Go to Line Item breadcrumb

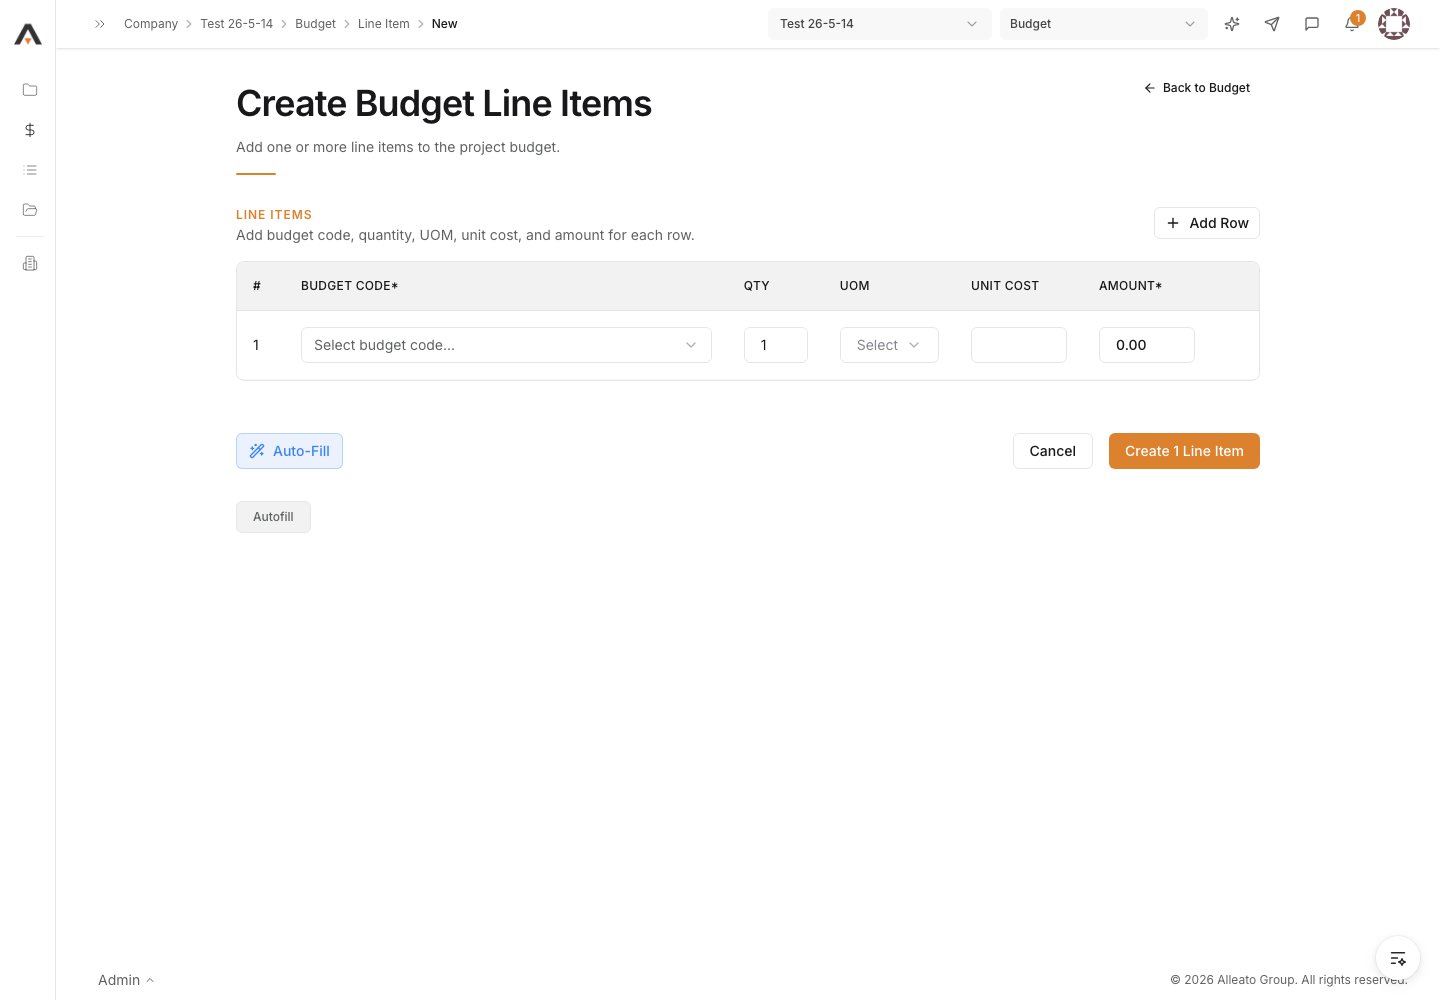(x=384, y=24)
